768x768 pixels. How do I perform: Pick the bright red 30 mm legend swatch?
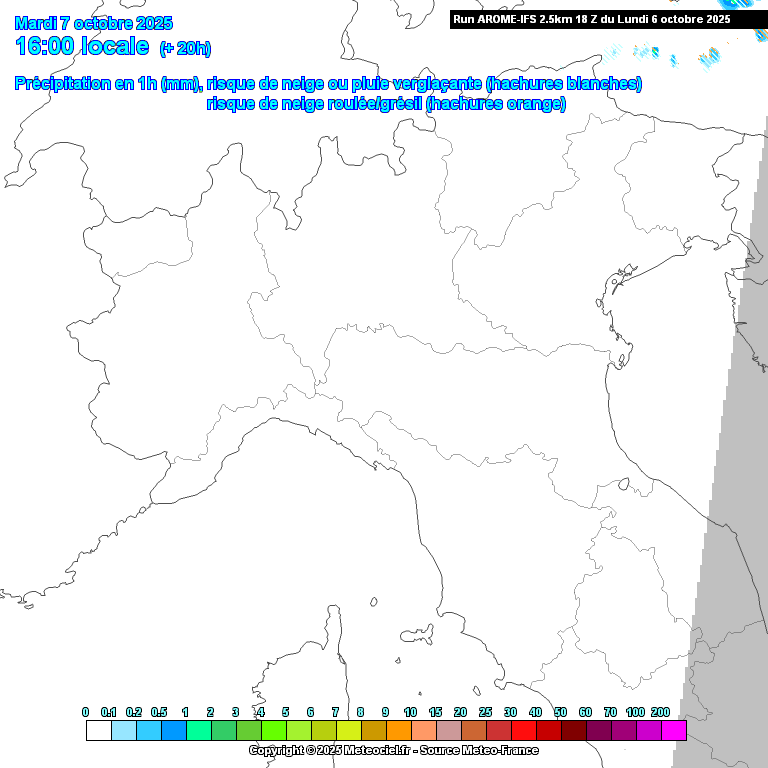[x=523, y=731]
